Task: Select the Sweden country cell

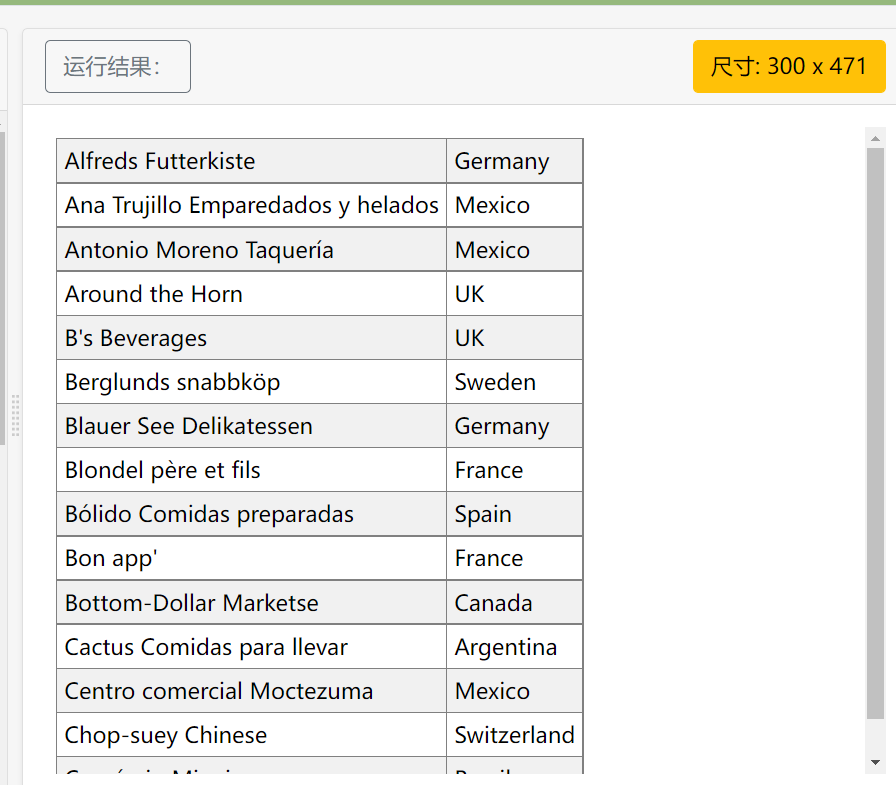Action: coord(514,382)
